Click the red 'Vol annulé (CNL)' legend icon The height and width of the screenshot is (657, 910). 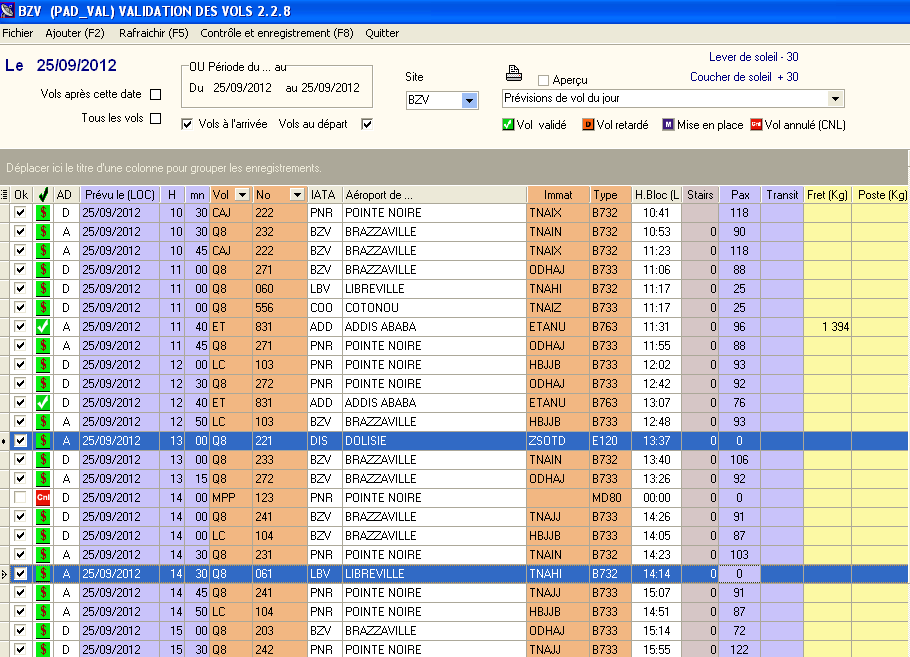pos(756,125)
